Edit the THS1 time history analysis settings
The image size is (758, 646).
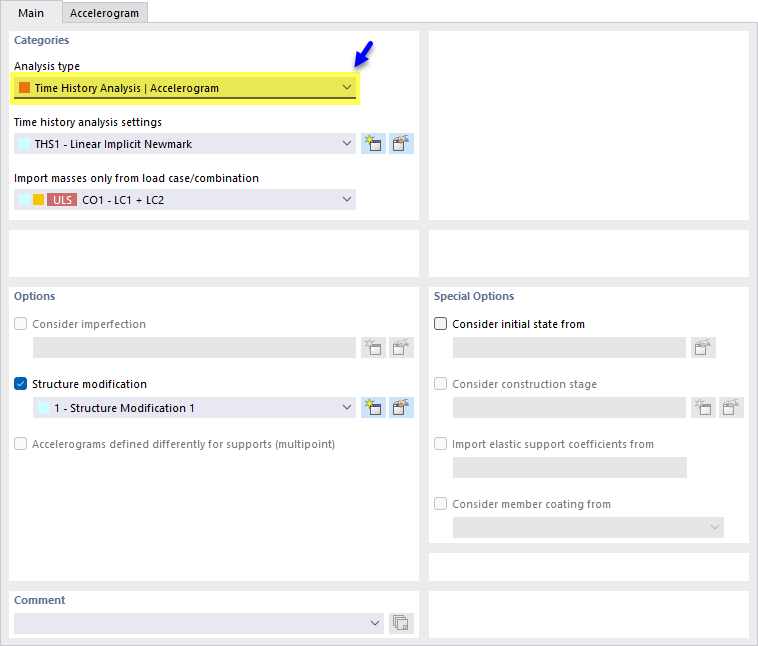pyautogui.click(x=401, y=144)
